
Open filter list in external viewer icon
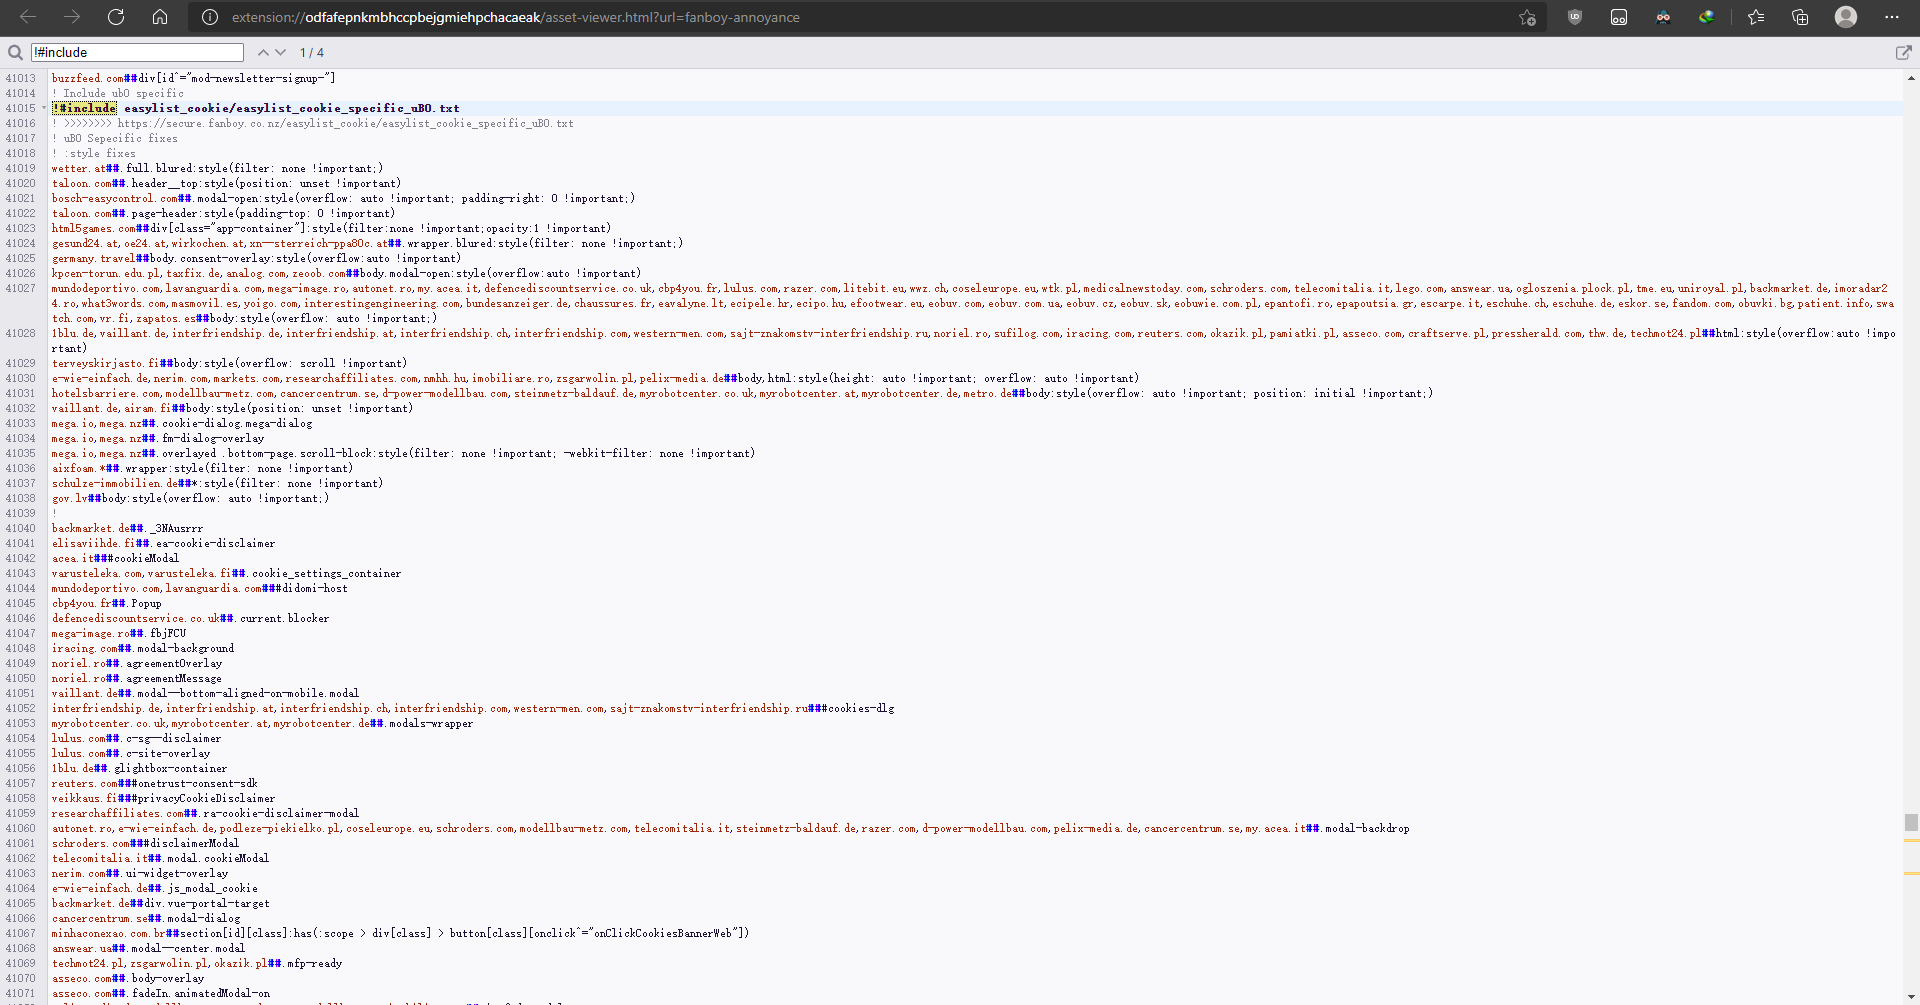[1906, 52]
